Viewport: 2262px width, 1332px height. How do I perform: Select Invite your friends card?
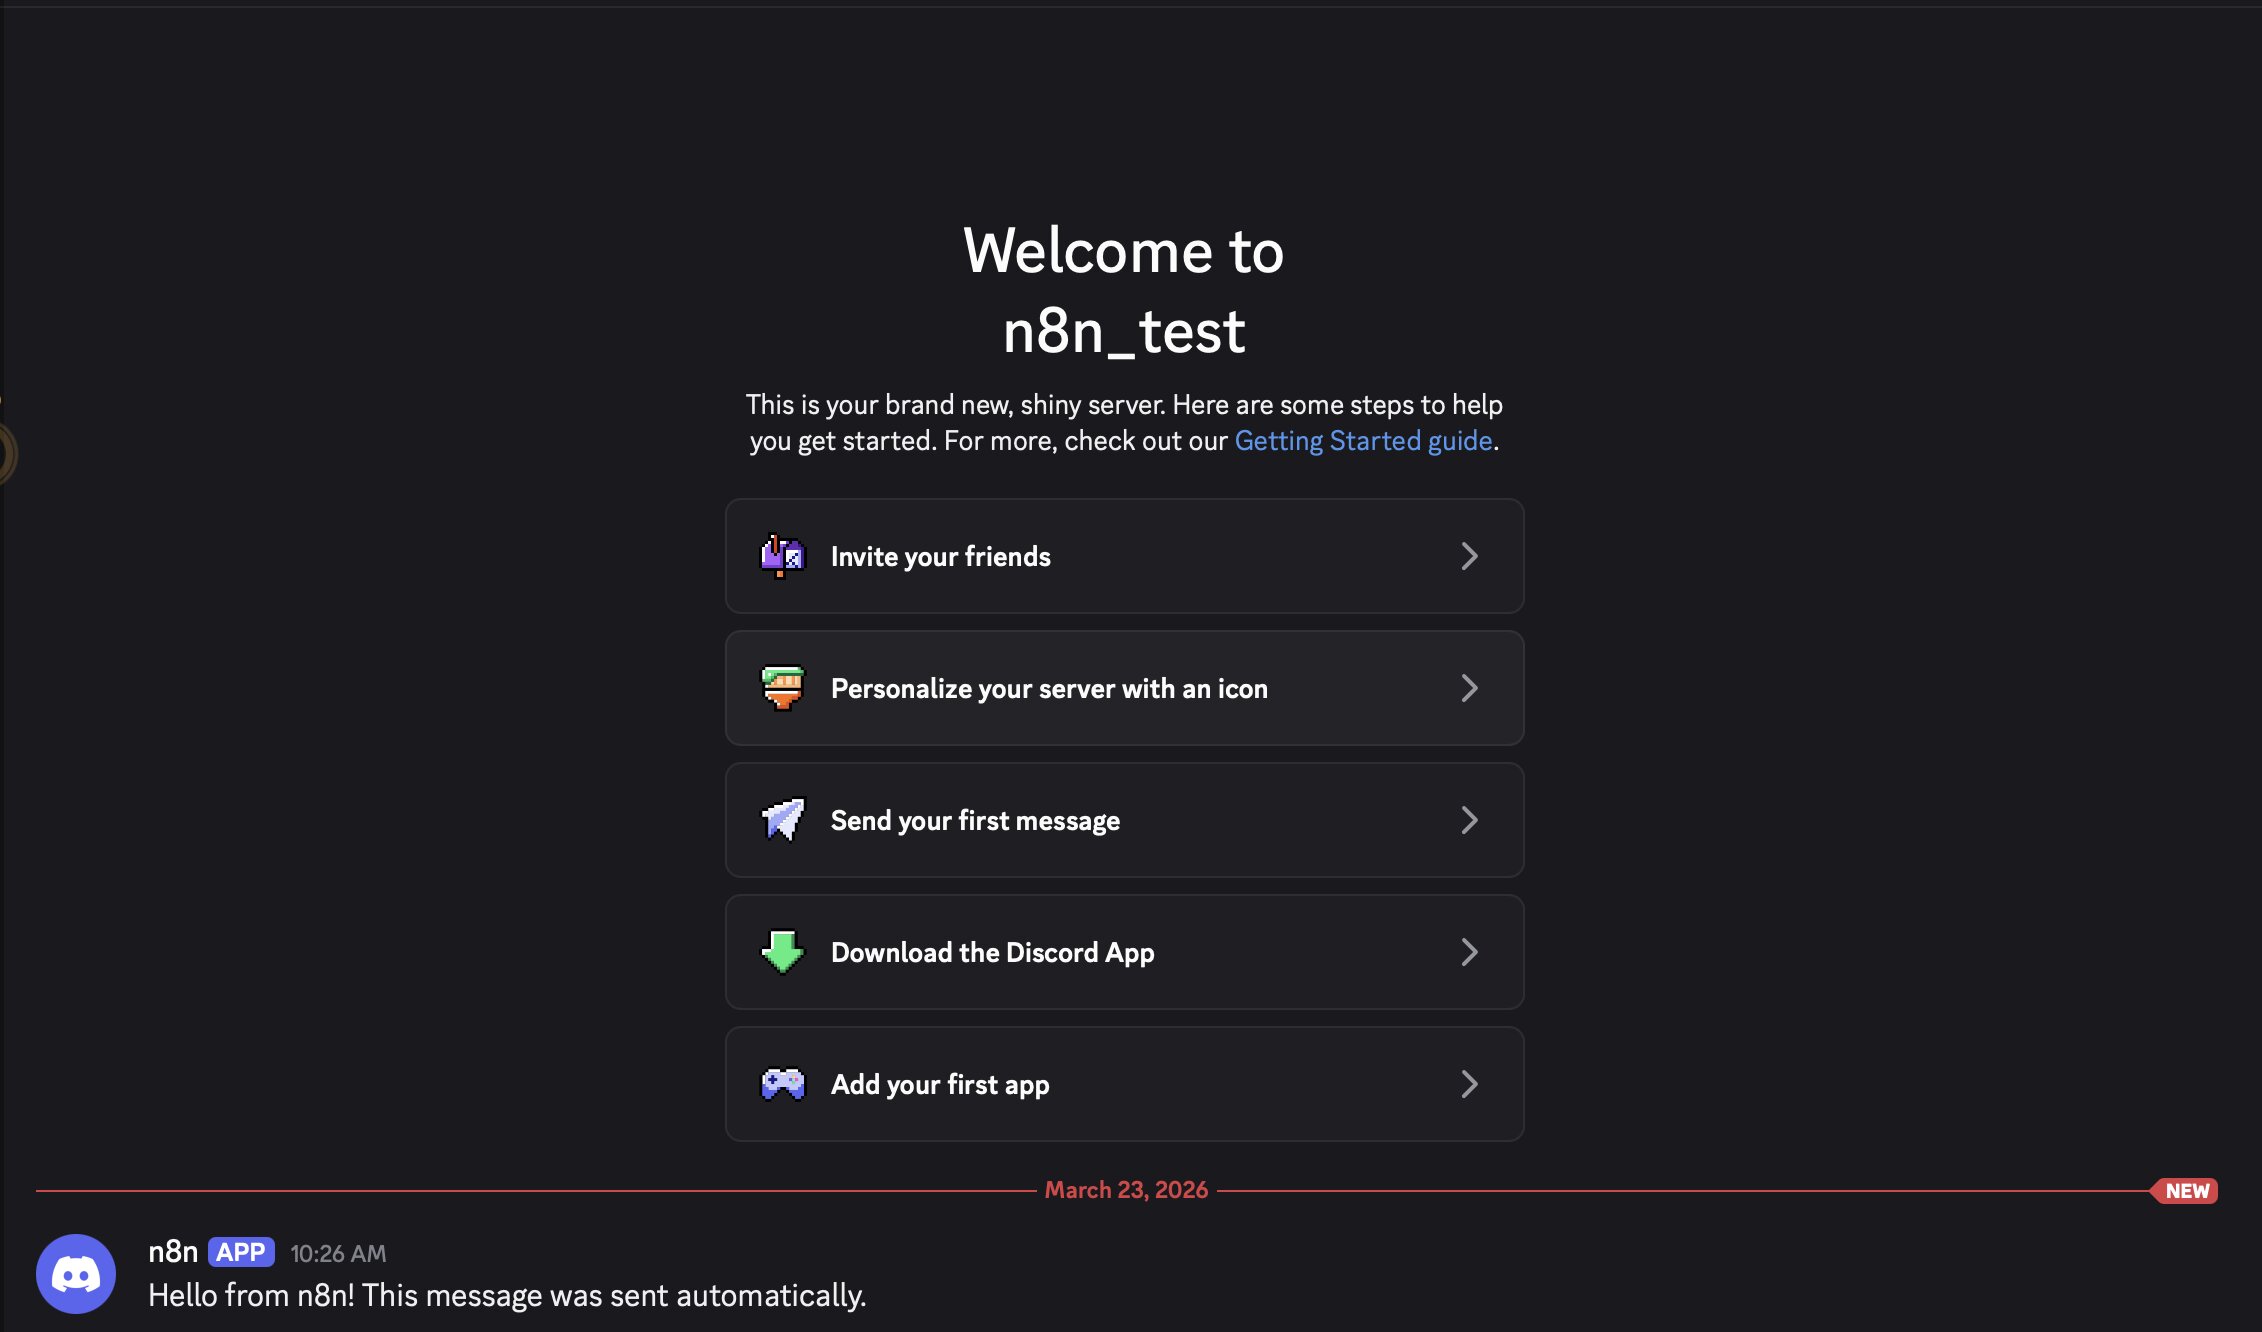pyautogui.click(x=1124, y=556)
